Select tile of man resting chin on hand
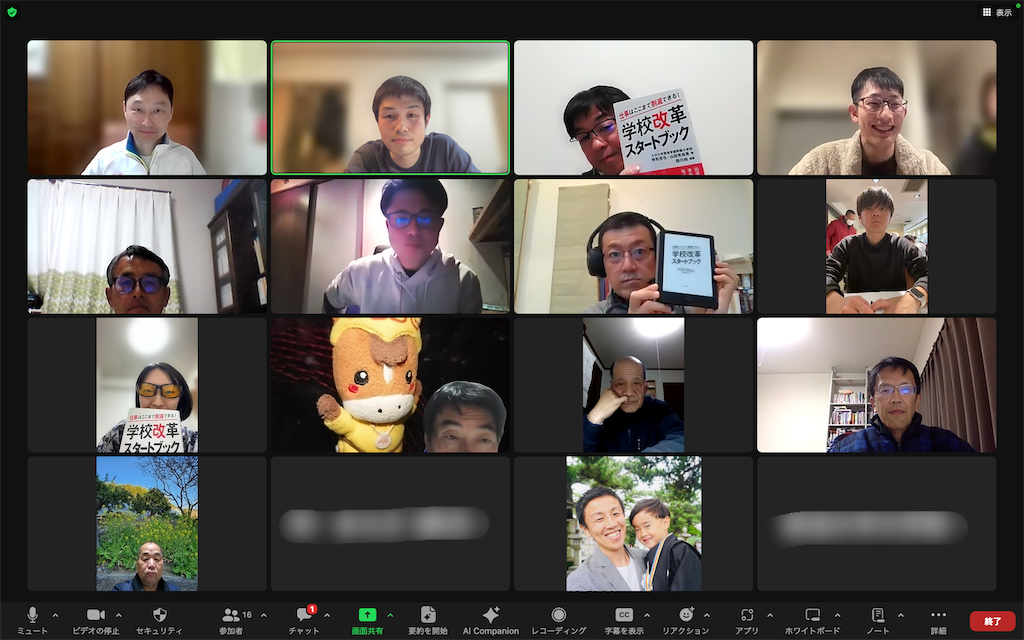The height and width of the screenshot is (640, 1024). tap(633, 385)
